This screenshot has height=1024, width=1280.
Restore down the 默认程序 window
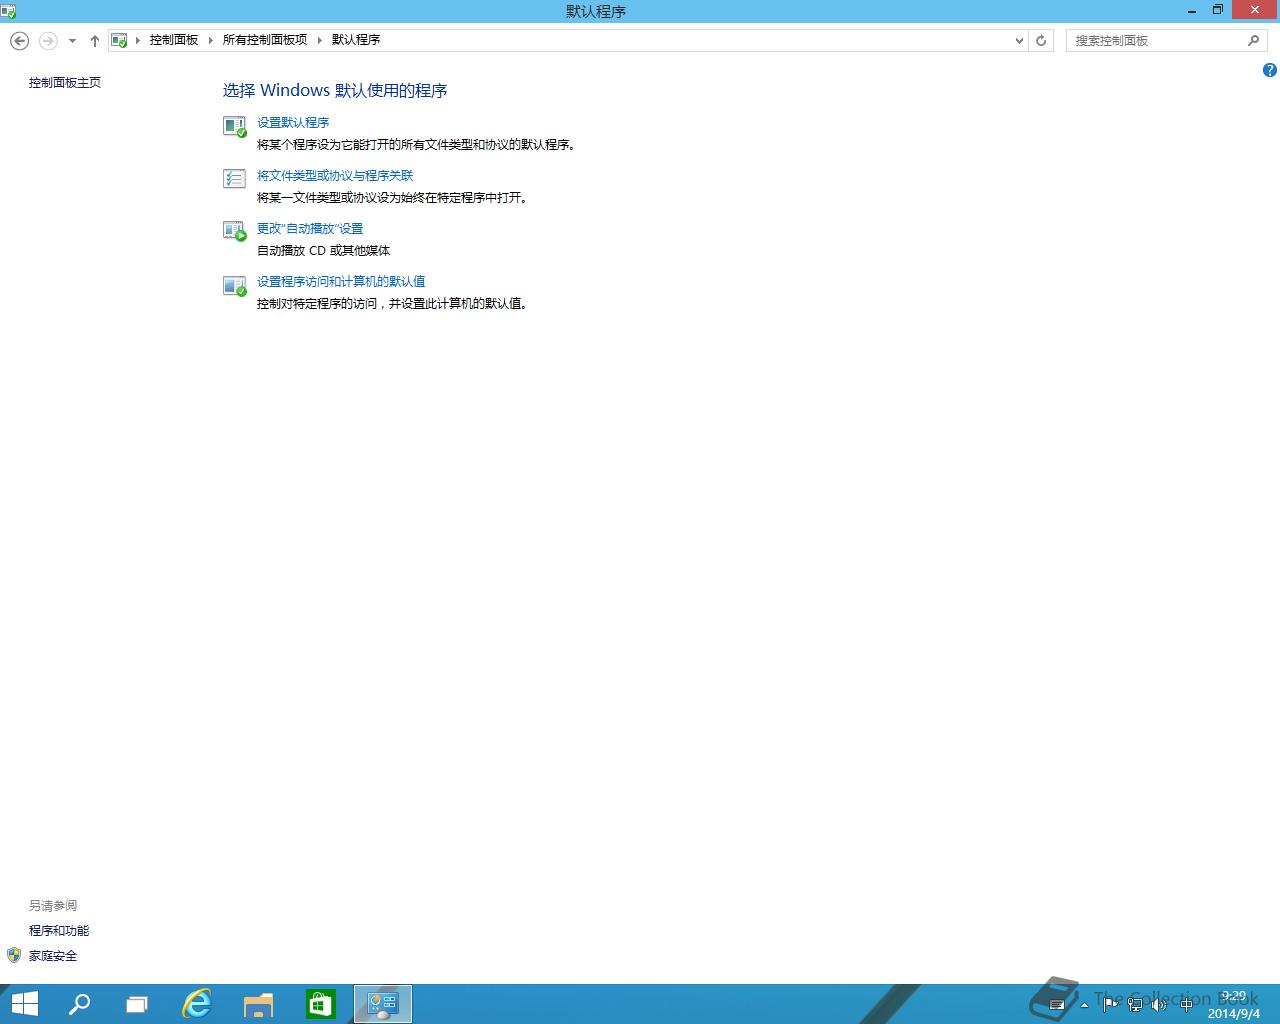point(1218,10)
